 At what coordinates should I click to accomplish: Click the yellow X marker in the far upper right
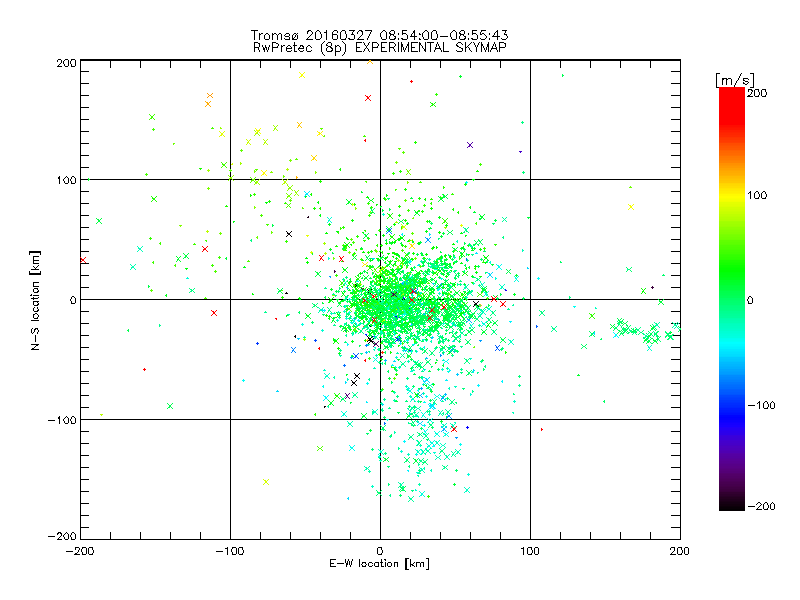coord(631,207)
